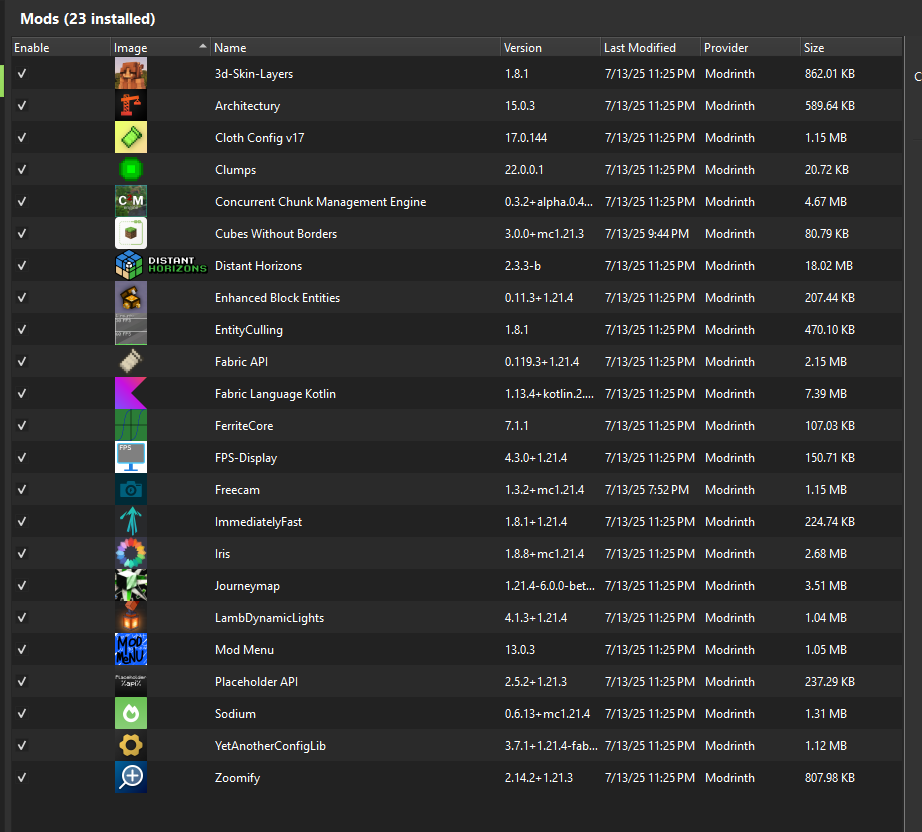Click the Zoomify magnifier icon
The height and width of the screenshot is (832, 922).
point(131,777)
